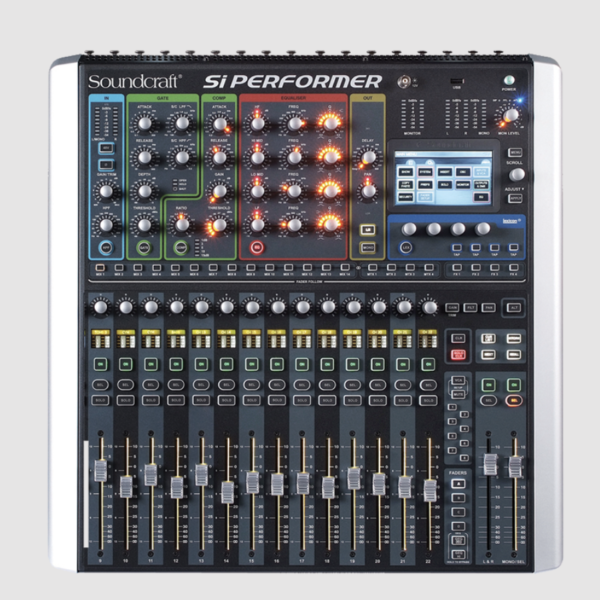Viewport: 600px width, 600px height.
Task: Toggle the LR routing button in OUT section
Action: 368,230
